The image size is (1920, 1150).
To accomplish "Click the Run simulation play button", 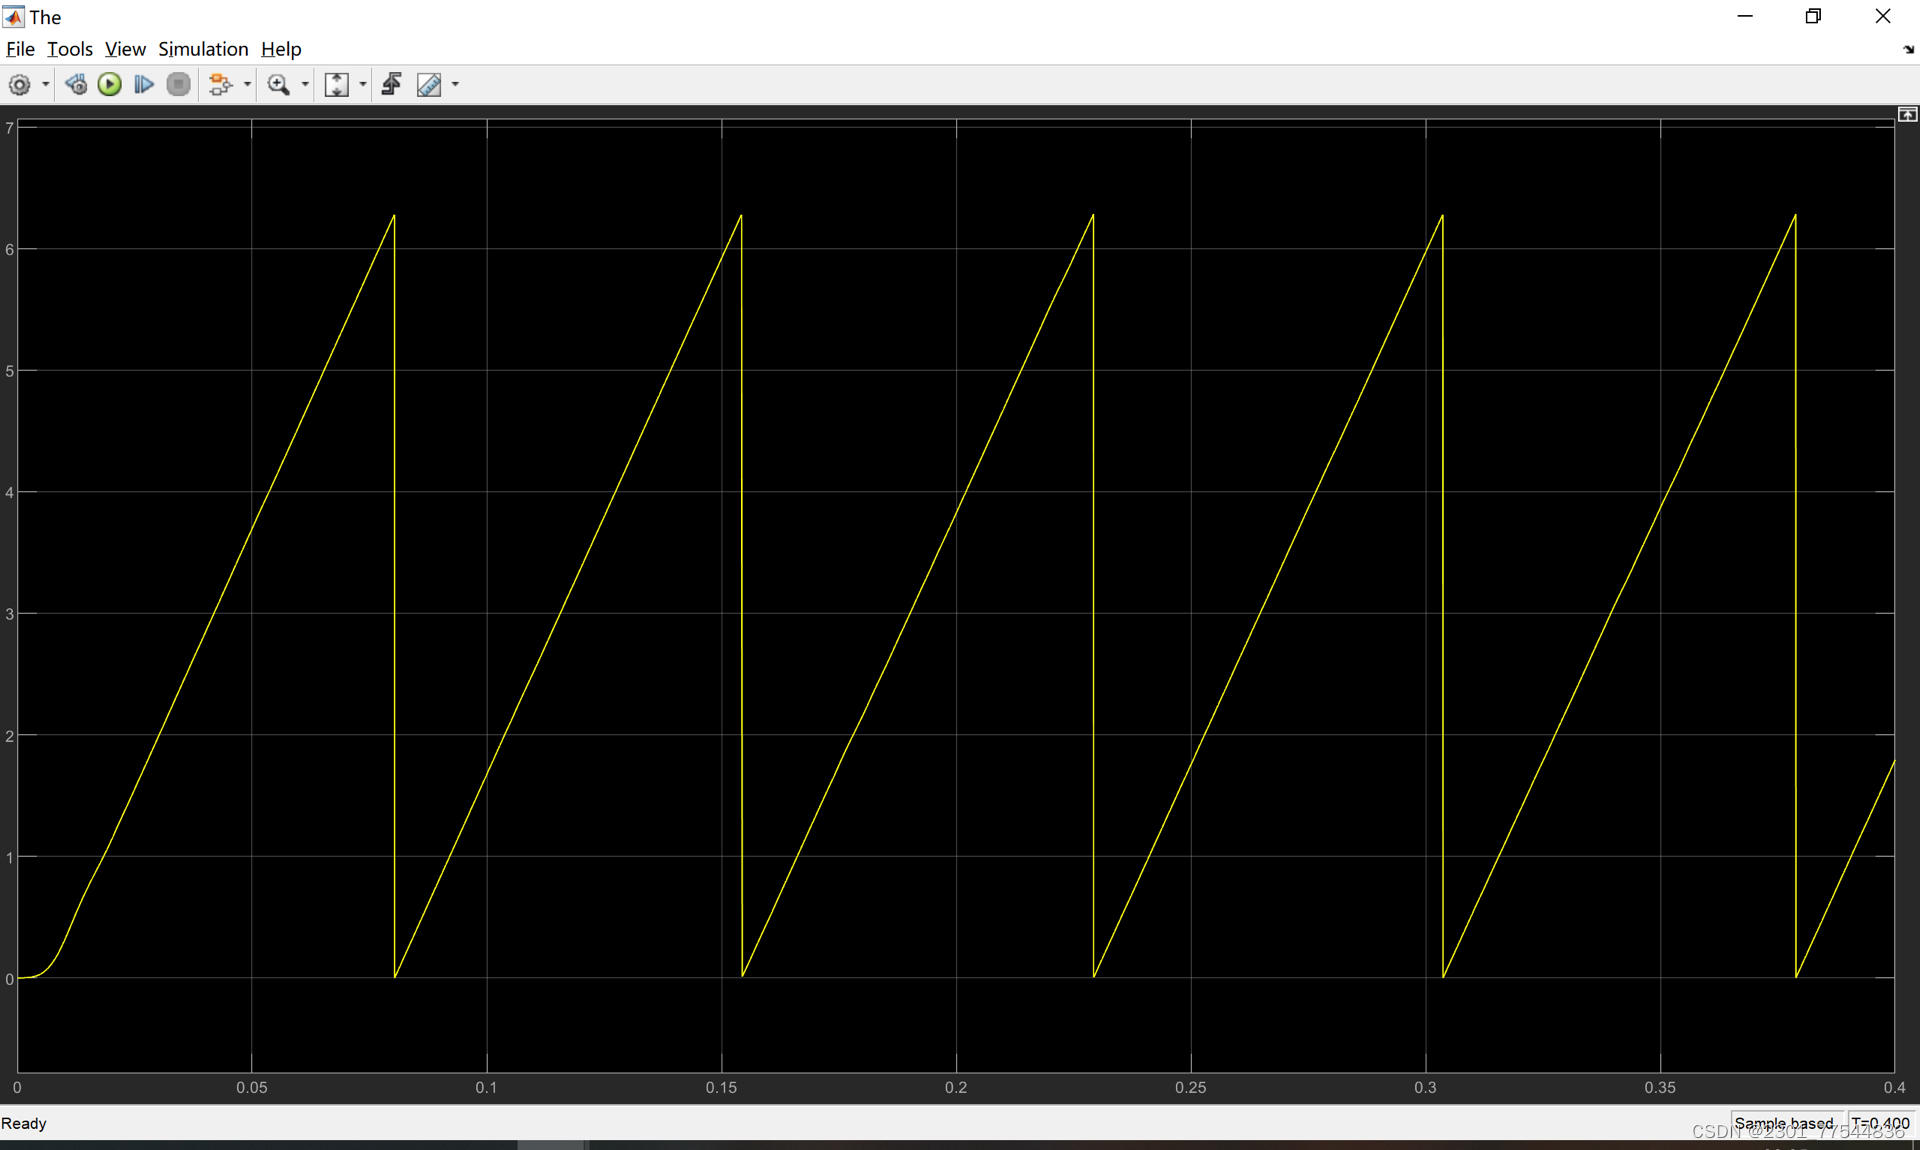I will 111,85.
